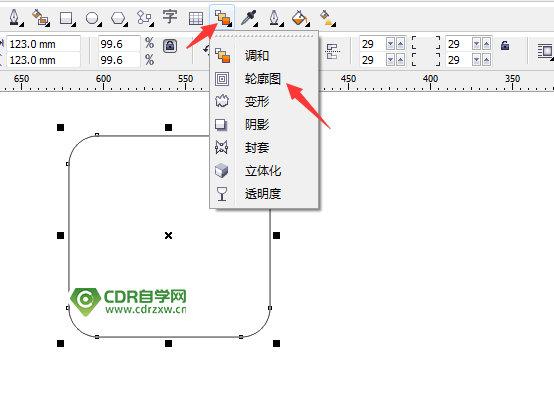Click the right-middle selection handle
Viewport: 554px width, 413px height.
point(277,235)
